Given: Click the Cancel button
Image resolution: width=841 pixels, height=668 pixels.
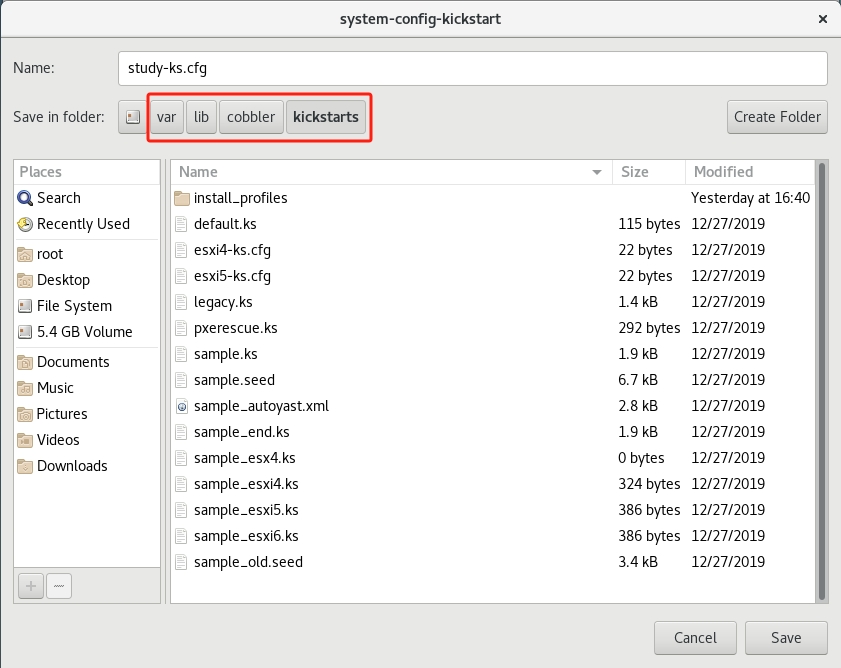Looking at the screenshot, I should tap(695, 638).
